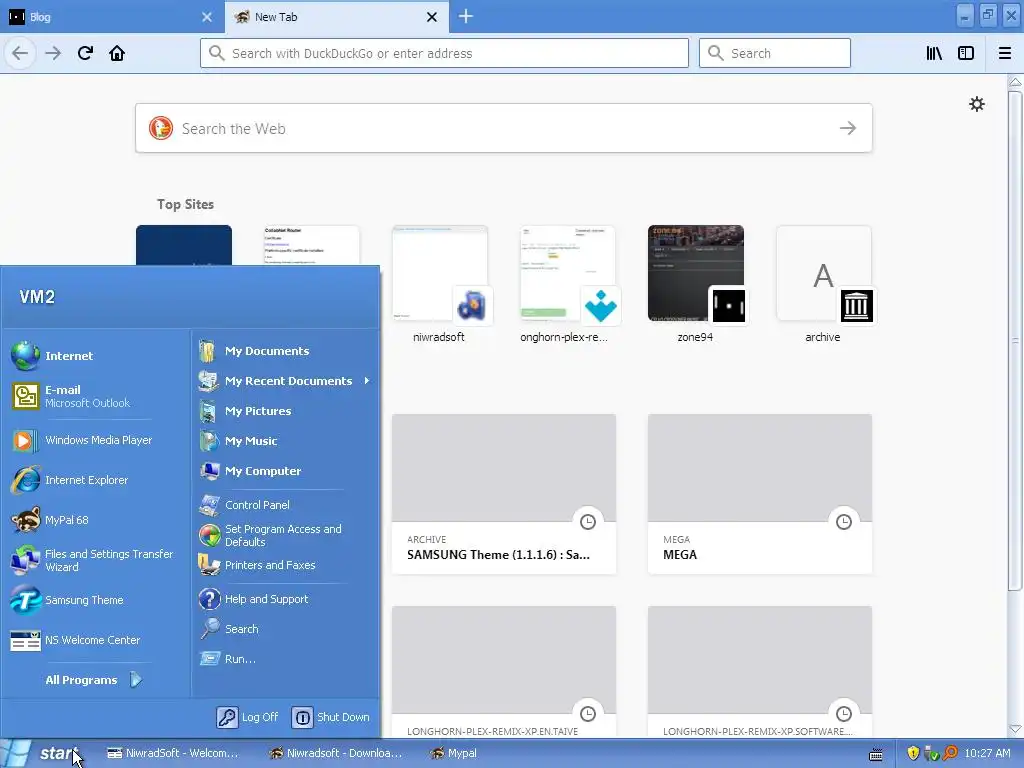Launch Windows Media Player

point(96,440)
